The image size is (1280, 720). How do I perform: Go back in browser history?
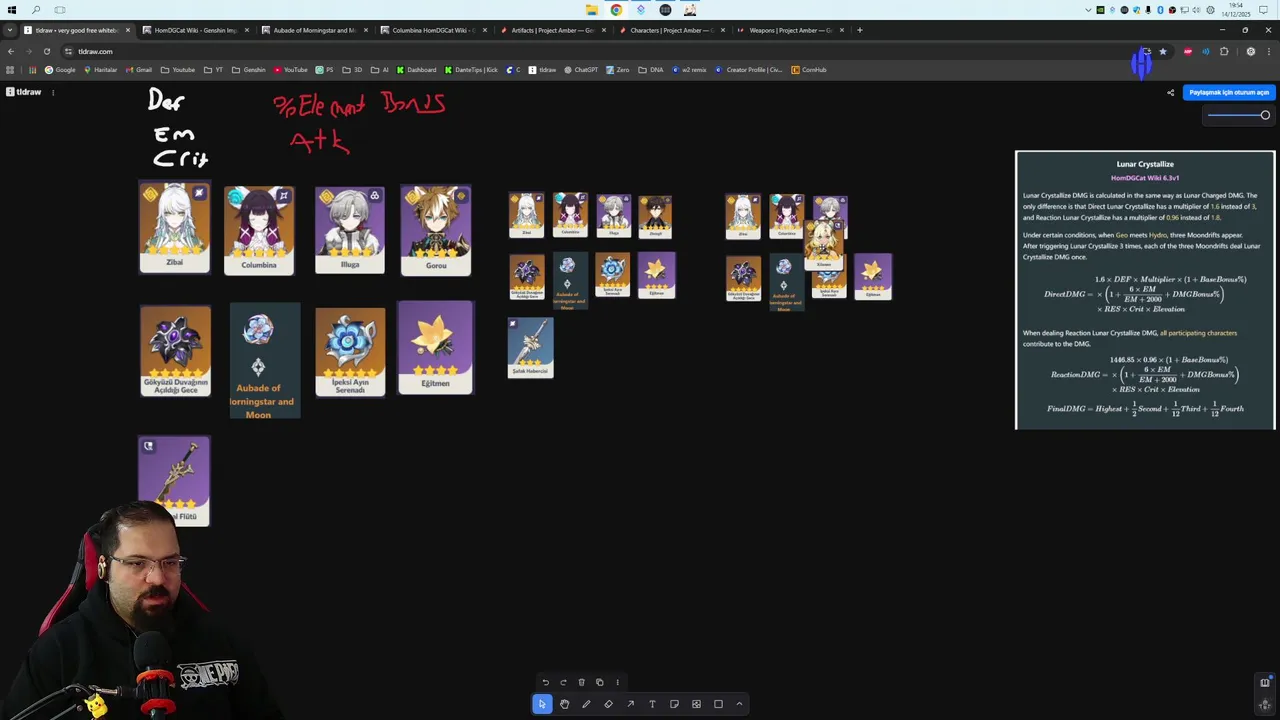tap(10, 51)
